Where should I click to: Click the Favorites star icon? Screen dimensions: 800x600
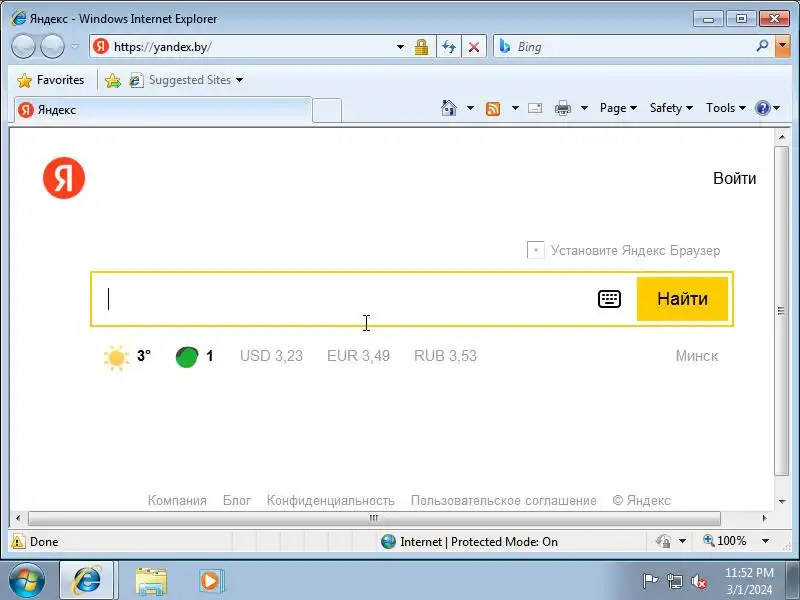point(24,80)
